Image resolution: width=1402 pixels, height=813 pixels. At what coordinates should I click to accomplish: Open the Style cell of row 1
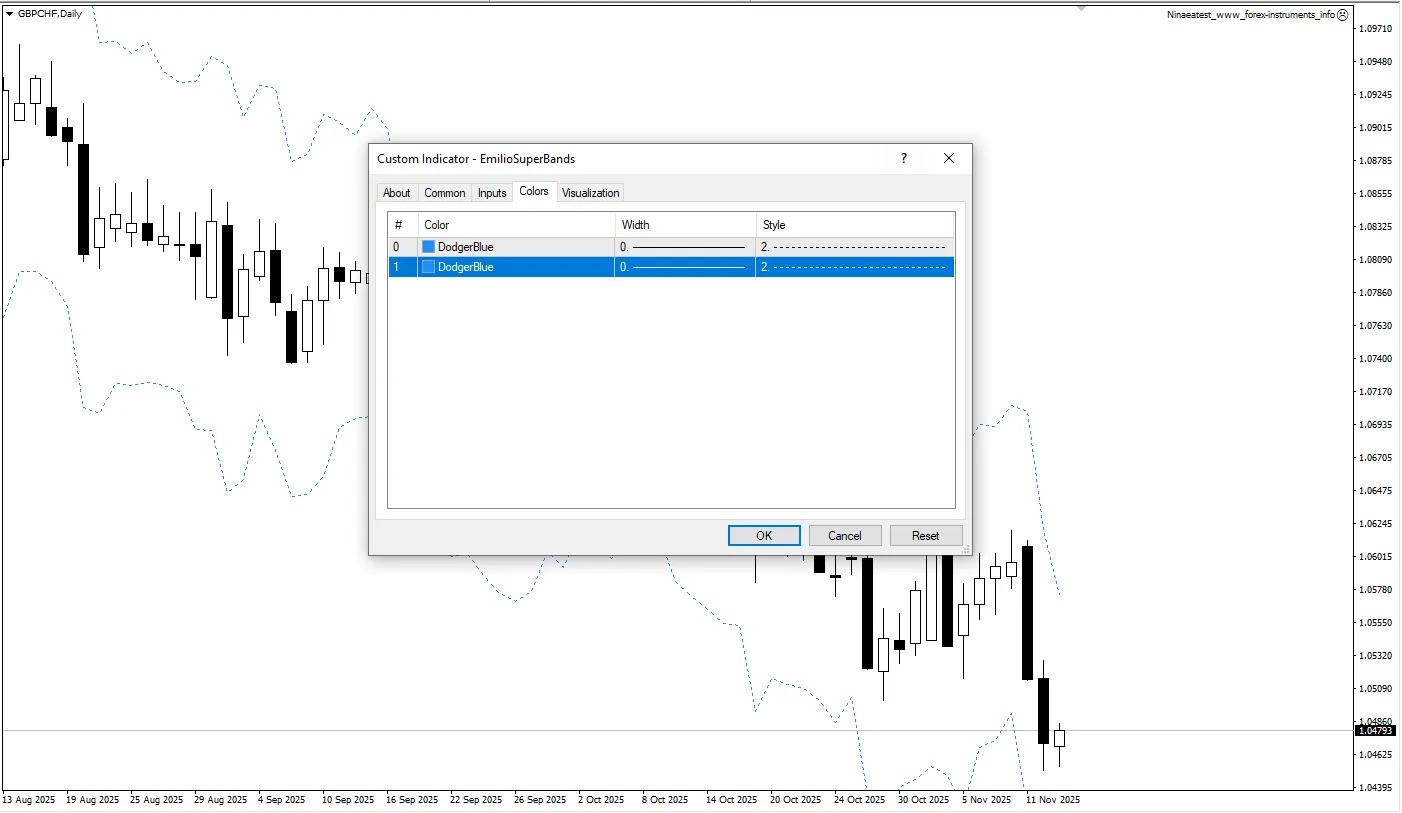(855, 267)
